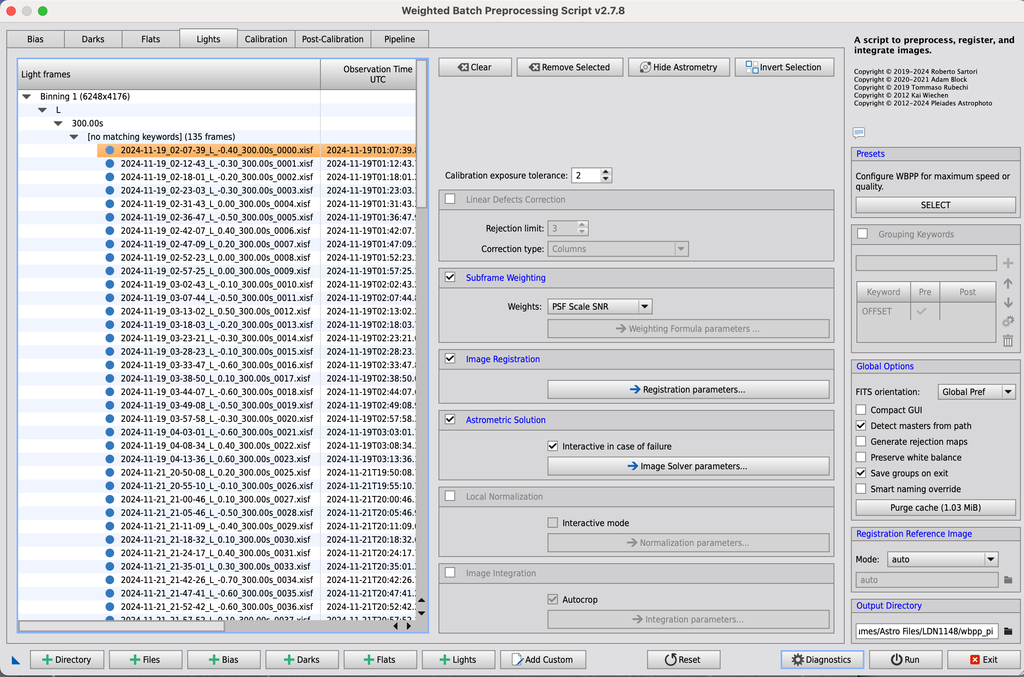Add Darks frames
The width and height of the screenshot is (1024, 677).
(302, 659)
